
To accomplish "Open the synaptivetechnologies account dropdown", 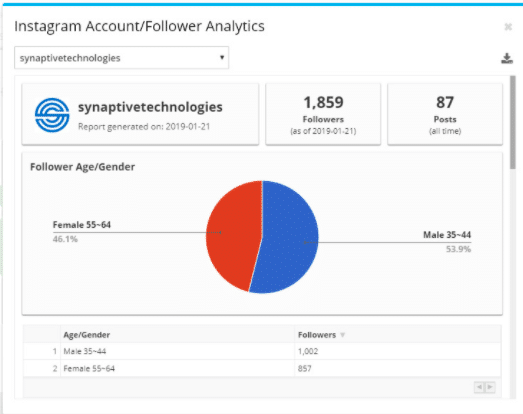I will (121, 58).
